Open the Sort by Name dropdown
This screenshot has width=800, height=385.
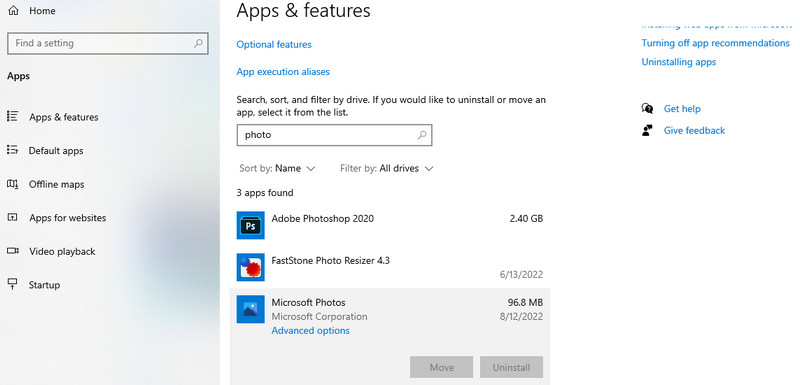pyautogui.click(x=278, y=168)
